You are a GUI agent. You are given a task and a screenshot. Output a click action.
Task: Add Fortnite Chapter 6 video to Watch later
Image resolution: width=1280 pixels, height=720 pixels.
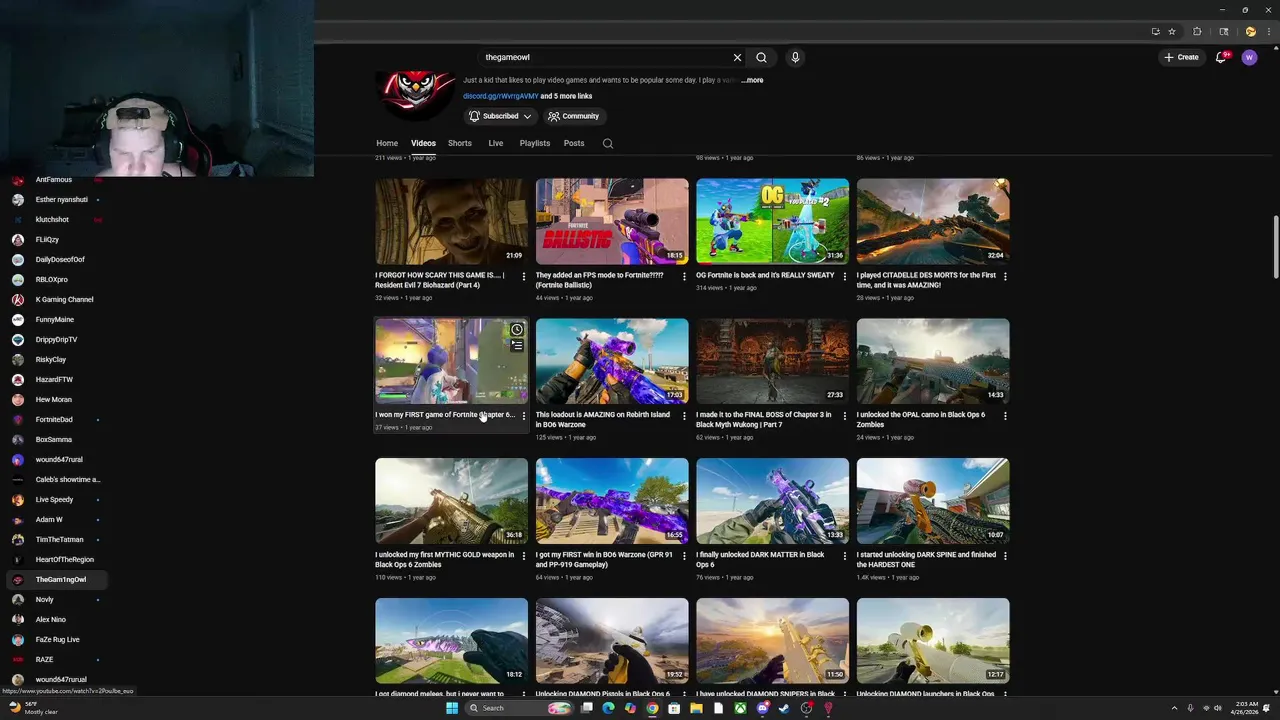pos(517,330)
